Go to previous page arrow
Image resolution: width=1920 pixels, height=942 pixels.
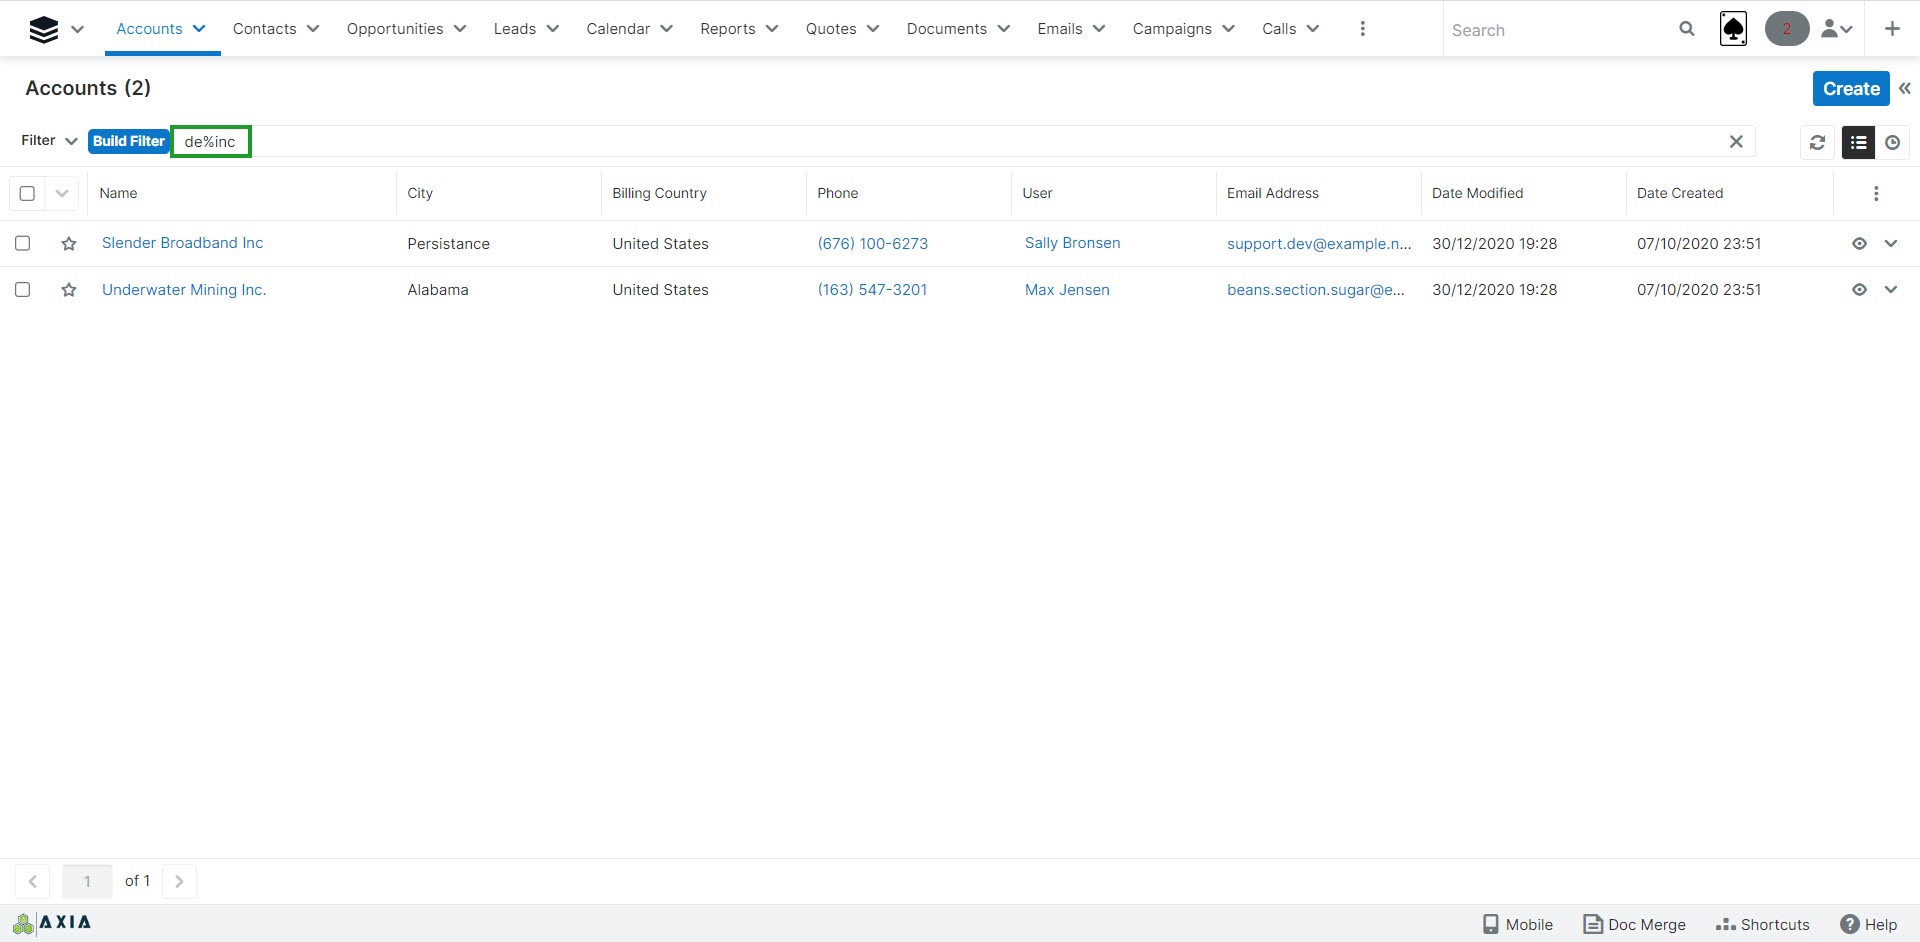tap(32, 881)
